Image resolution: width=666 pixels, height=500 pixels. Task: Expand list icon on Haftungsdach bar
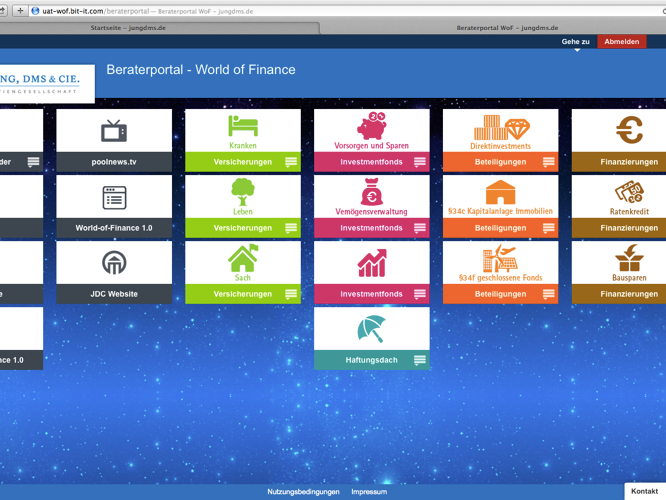click(x=420, y=360)
